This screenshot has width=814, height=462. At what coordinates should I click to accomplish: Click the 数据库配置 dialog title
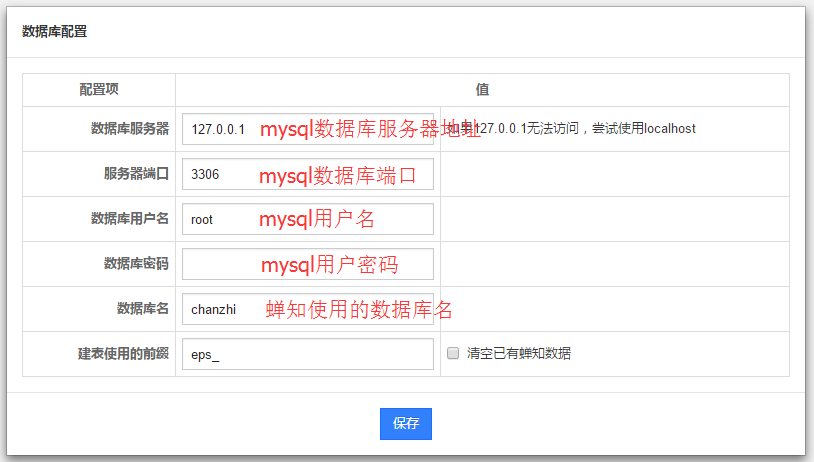(54, 31)
